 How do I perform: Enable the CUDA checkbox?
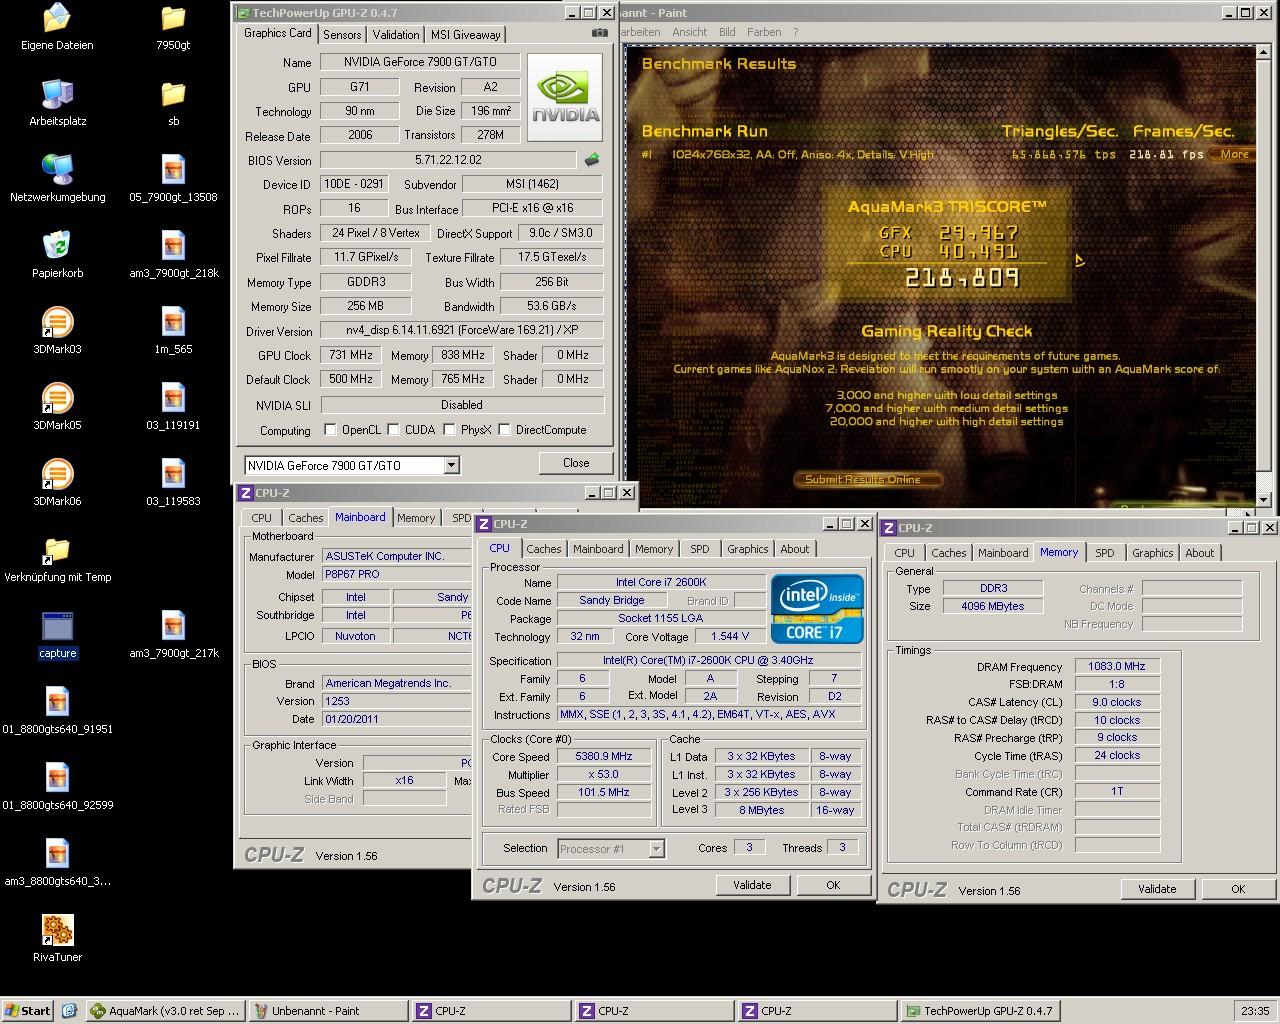[x=394, y=430]
